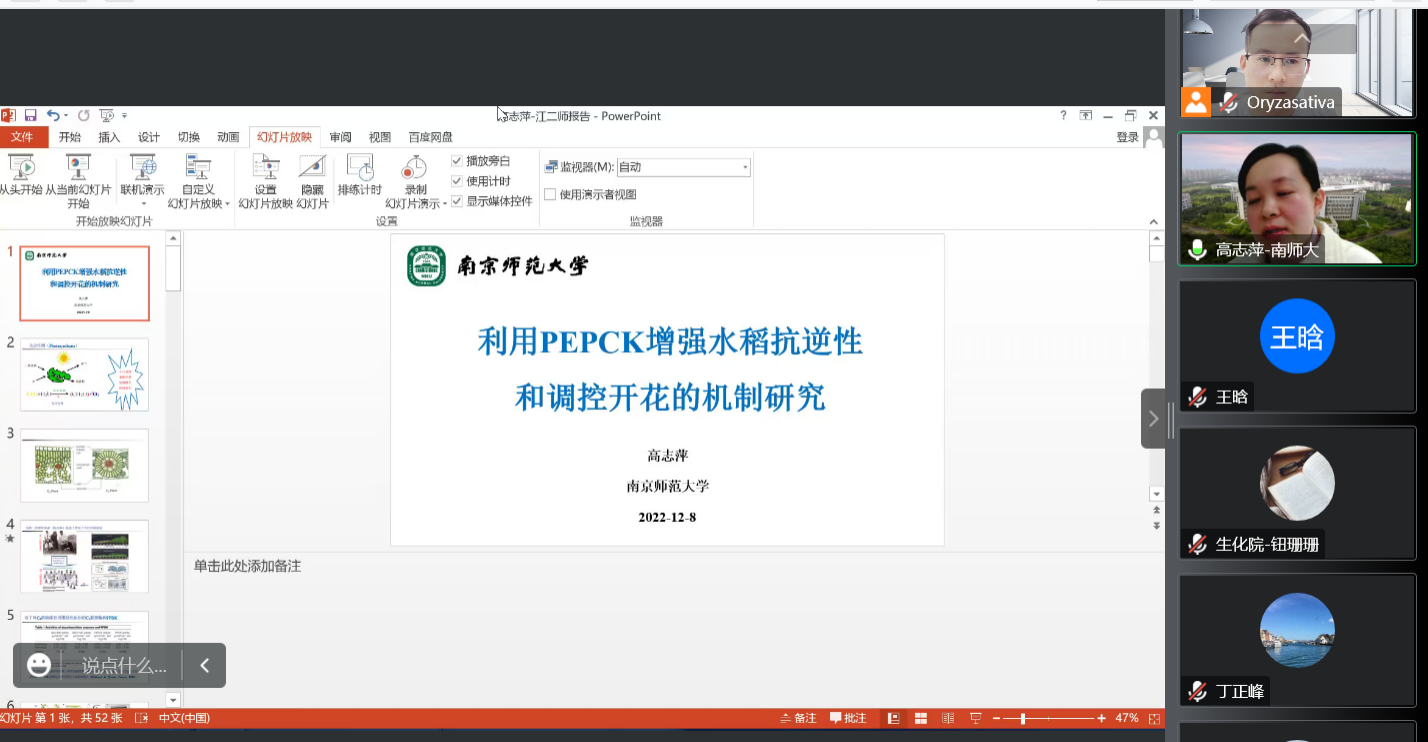1428x742 pixels.
Task: Switch to Slide Sorter view in status bar
Action: [x=921, y=718]
